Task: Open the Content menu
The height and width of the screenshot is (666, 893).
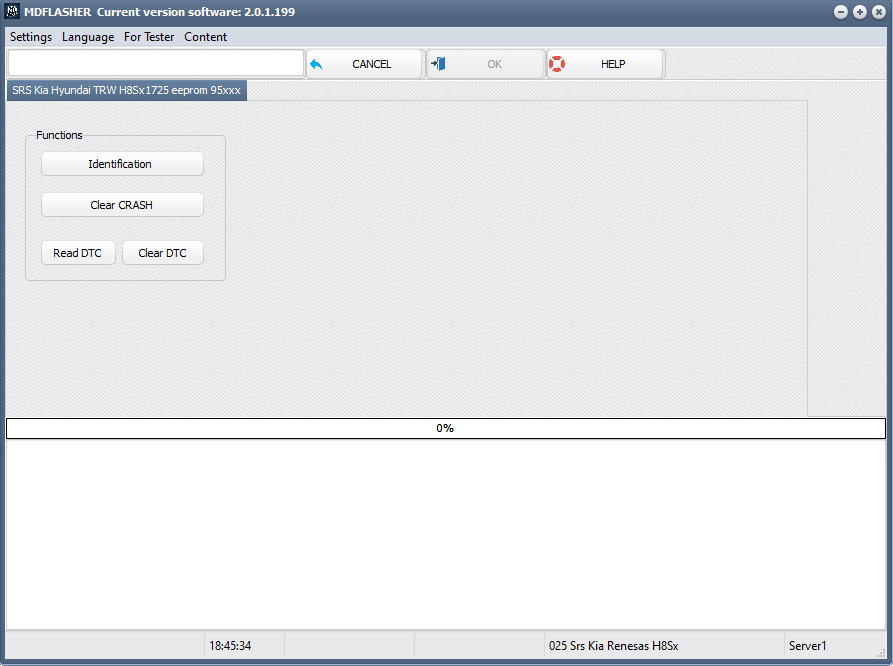Action: pos(205,37)
